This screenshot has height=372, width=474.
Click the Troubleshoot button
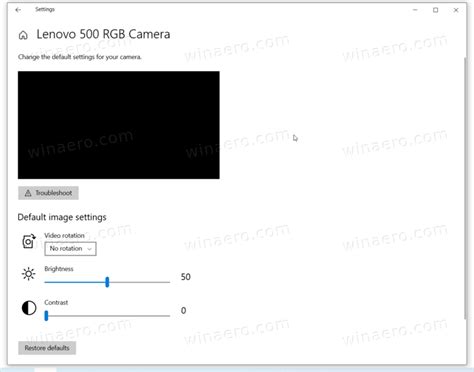[x=48, y=193]
